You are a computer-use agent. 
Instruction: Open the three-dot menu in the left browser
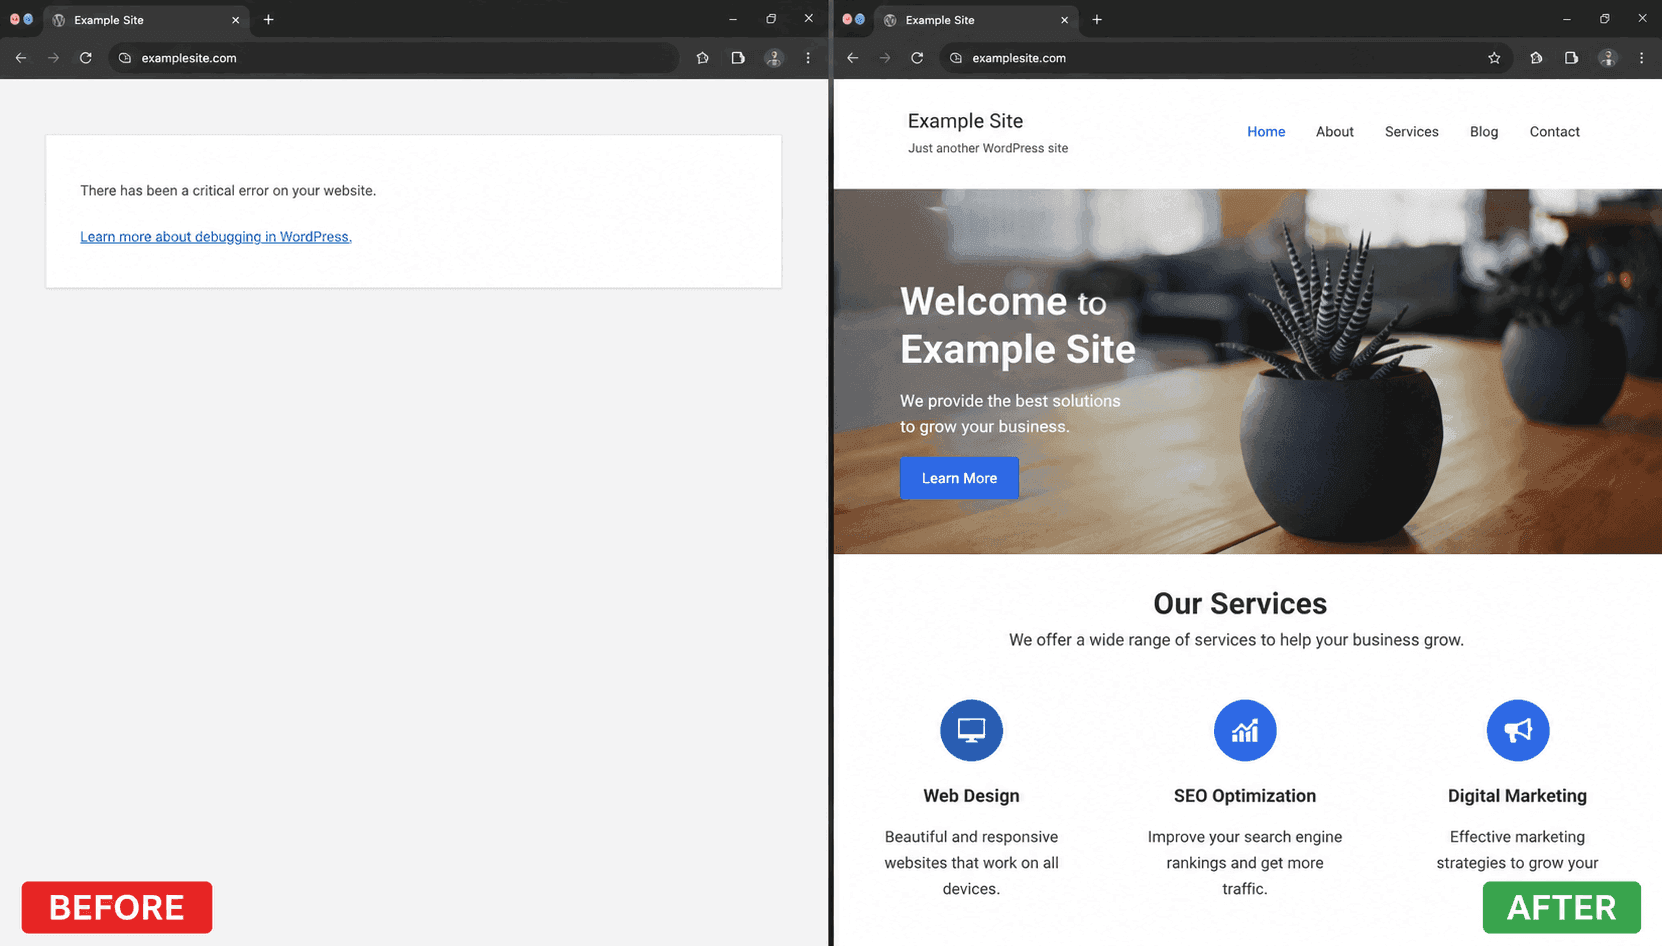tap(808, 58)
